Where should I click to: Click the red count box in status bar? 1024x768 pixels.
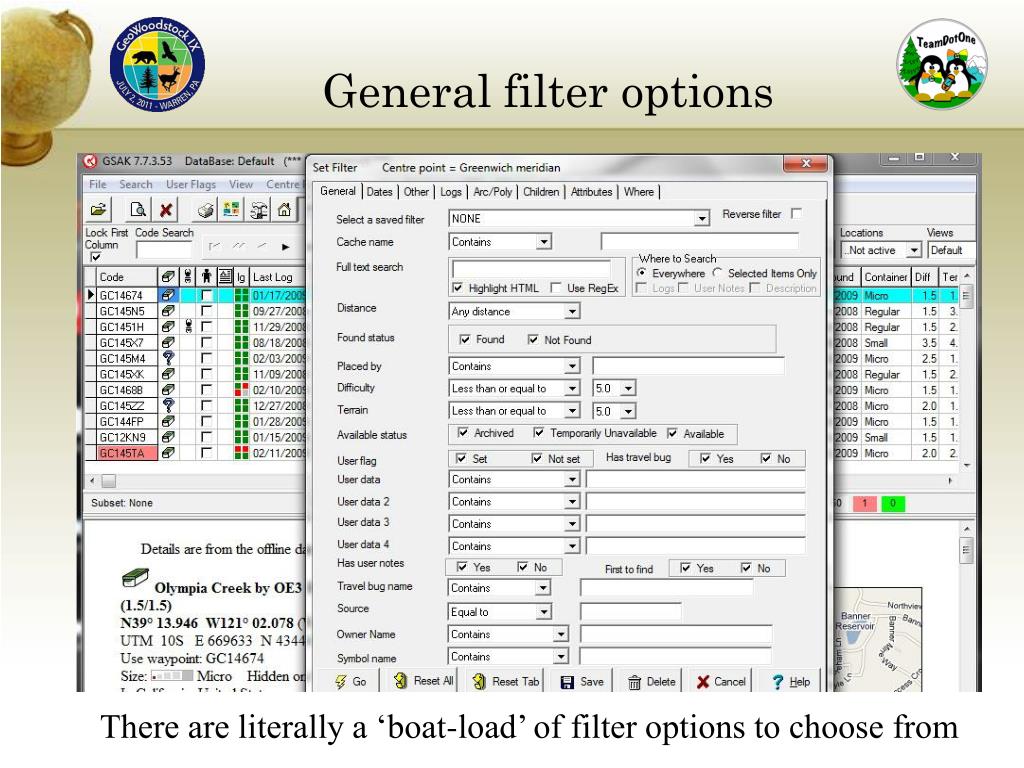click(x=864, y=504)
